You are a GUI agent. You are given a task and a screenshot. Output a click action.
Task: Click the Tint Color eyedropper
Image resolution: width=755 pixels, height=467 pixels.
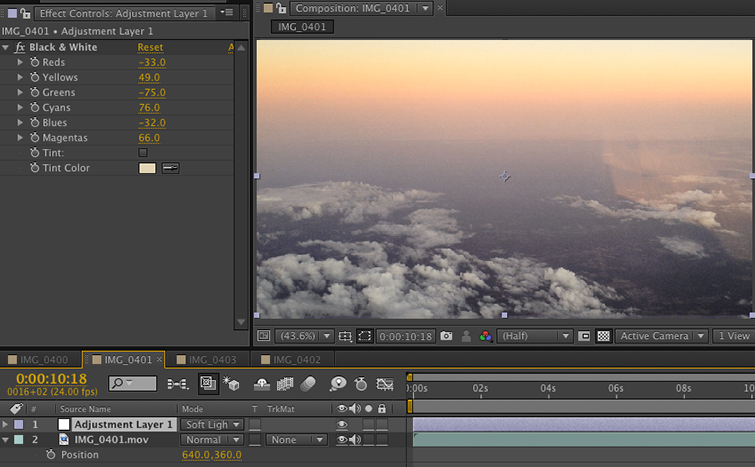pos(171,168)
